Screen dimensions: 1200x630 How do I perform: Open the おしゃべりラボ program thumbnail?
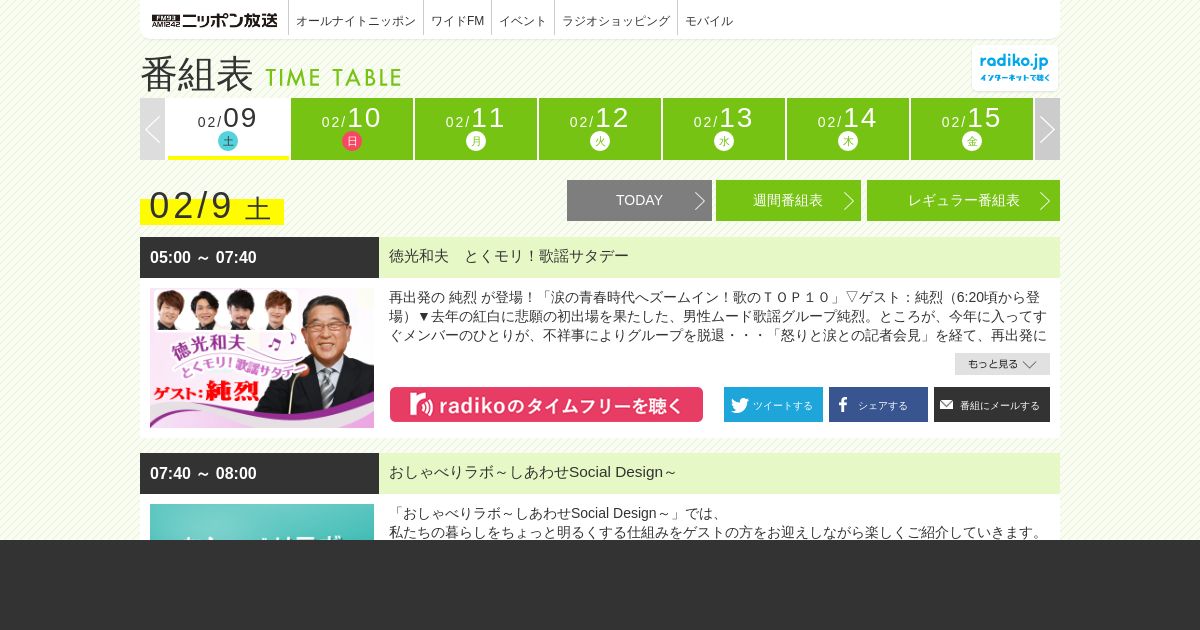(262, 522)
